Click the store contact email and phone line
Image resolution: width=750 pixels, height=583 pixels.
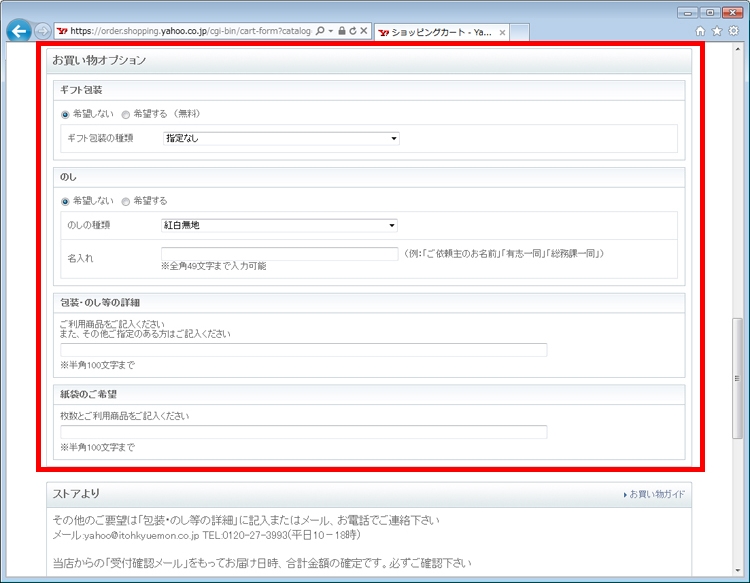pyautogui.click(x=206, y=535)
